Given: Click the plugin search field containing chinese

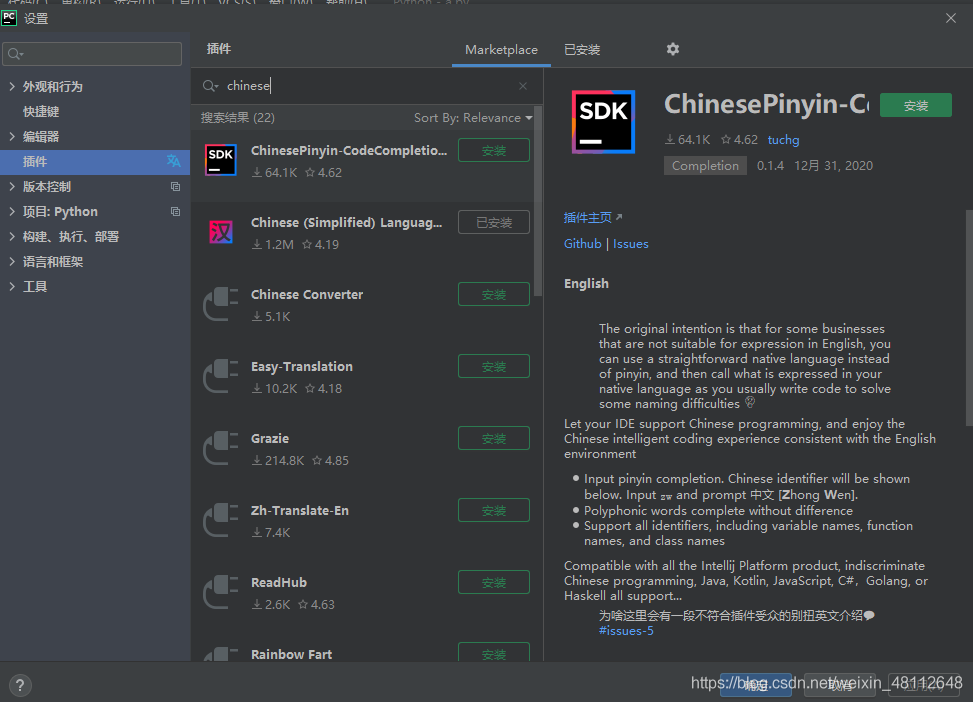Looking at the screenshot, I should coord(366,86).
